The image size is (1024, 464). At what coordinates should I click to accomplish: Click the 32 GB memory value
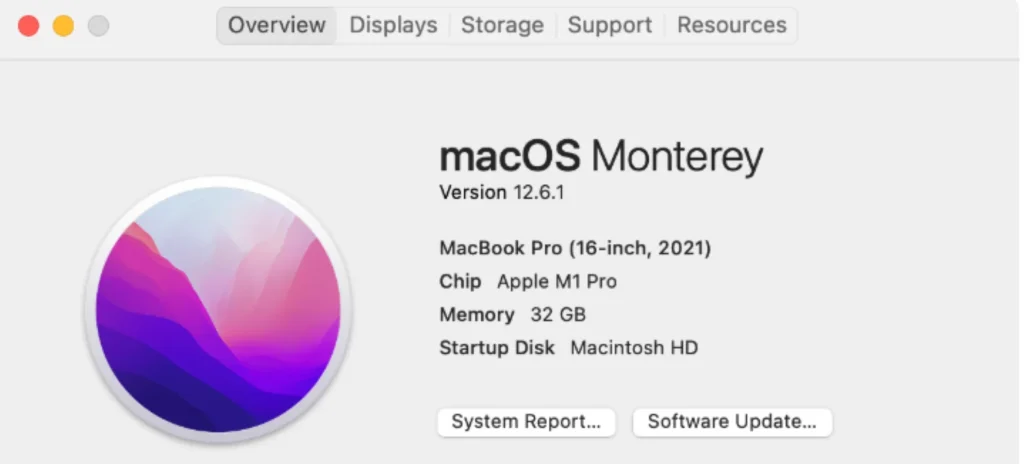coord(558,315)
